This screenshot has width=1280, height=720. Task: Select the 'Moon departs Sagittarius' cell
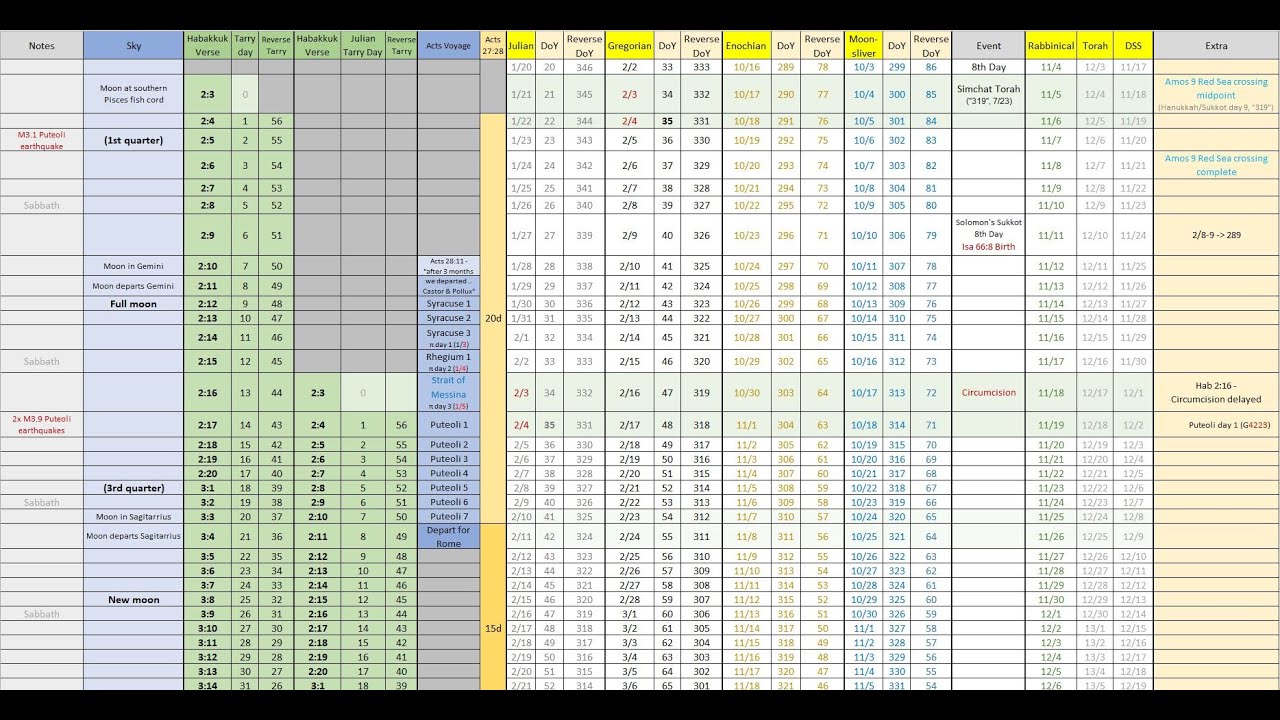[x=134, y=536]
